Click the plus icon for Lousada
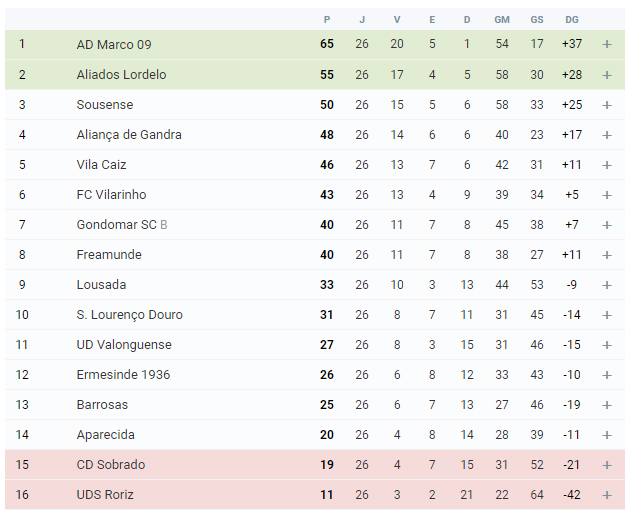Screen dimensions: 631x517 607,285
